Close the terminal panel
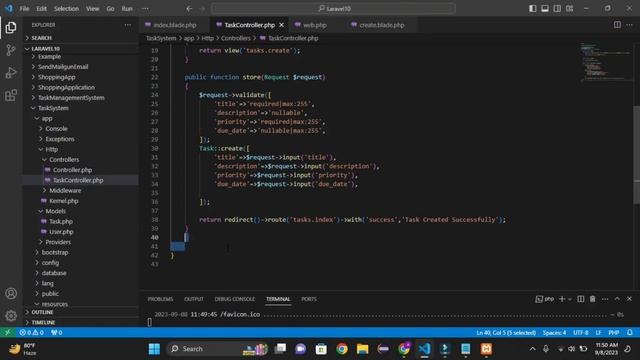Viewport: 640px width, 360px height. coord(629,299)
